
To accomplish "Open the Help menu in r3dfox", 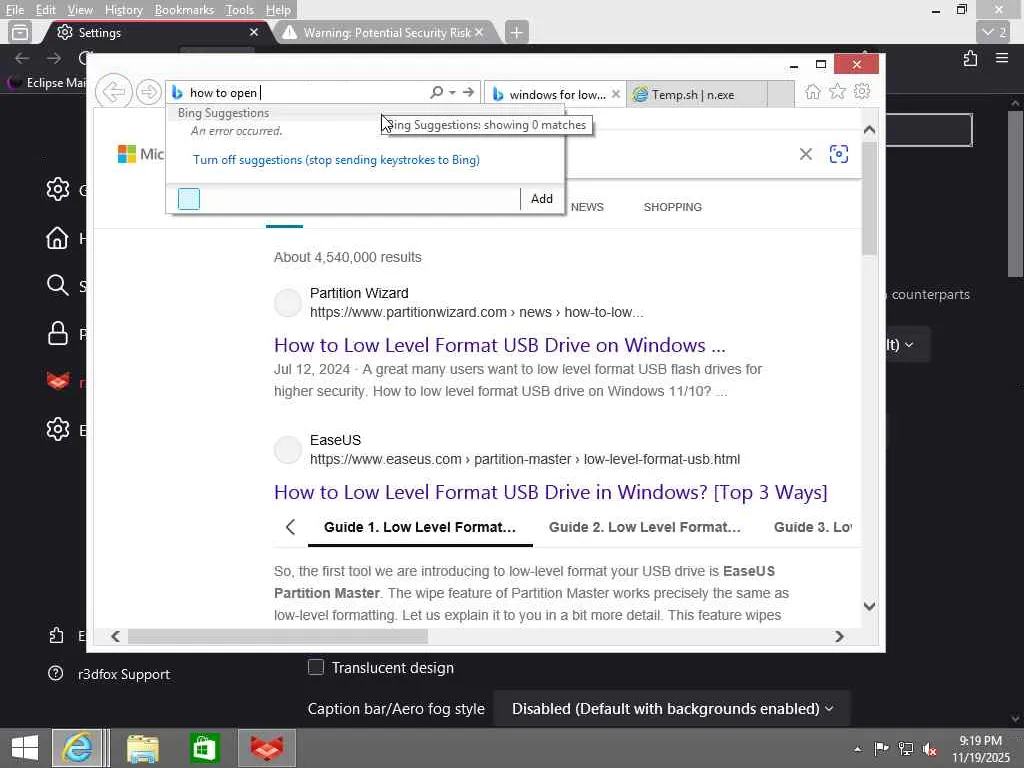I will click(x=278, y=10).
